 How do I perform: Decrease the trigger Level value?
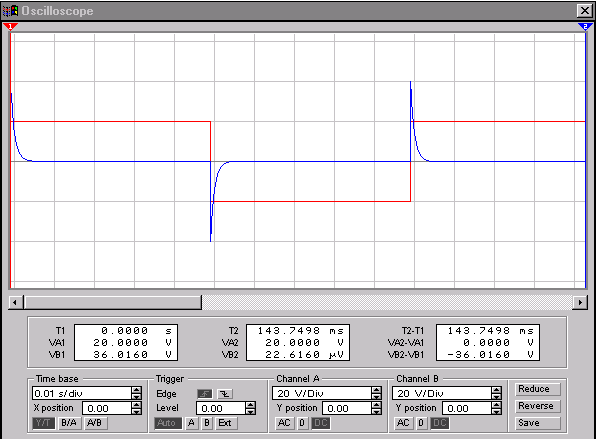(x=250, y=411)
